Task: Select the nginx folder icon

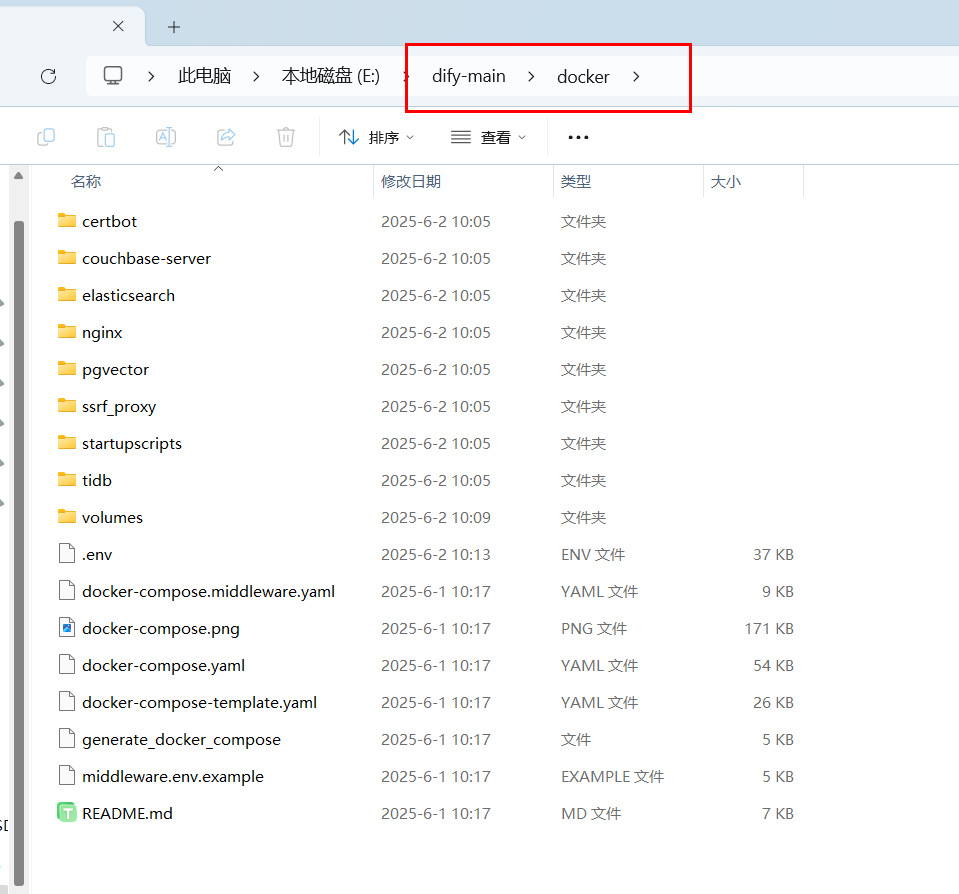Action: tap(67, 331)
